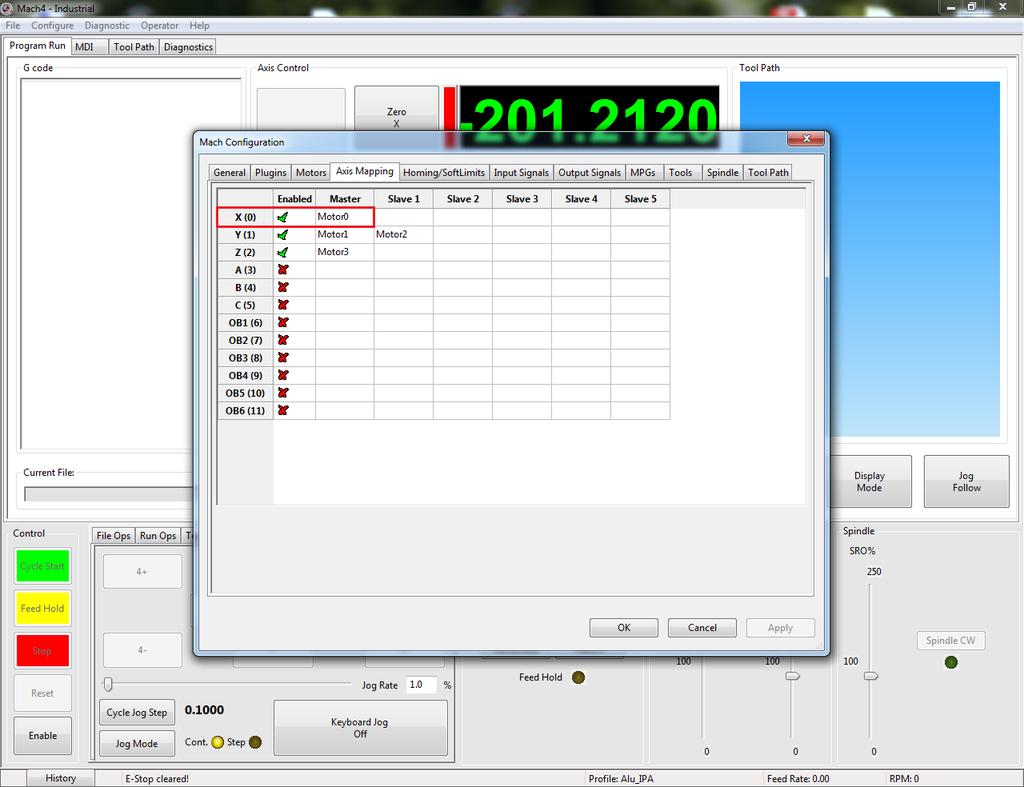This screenshot has height=787, width=1024.
Task: Close the Mach Configuration dialog
Action: [807, 138]
